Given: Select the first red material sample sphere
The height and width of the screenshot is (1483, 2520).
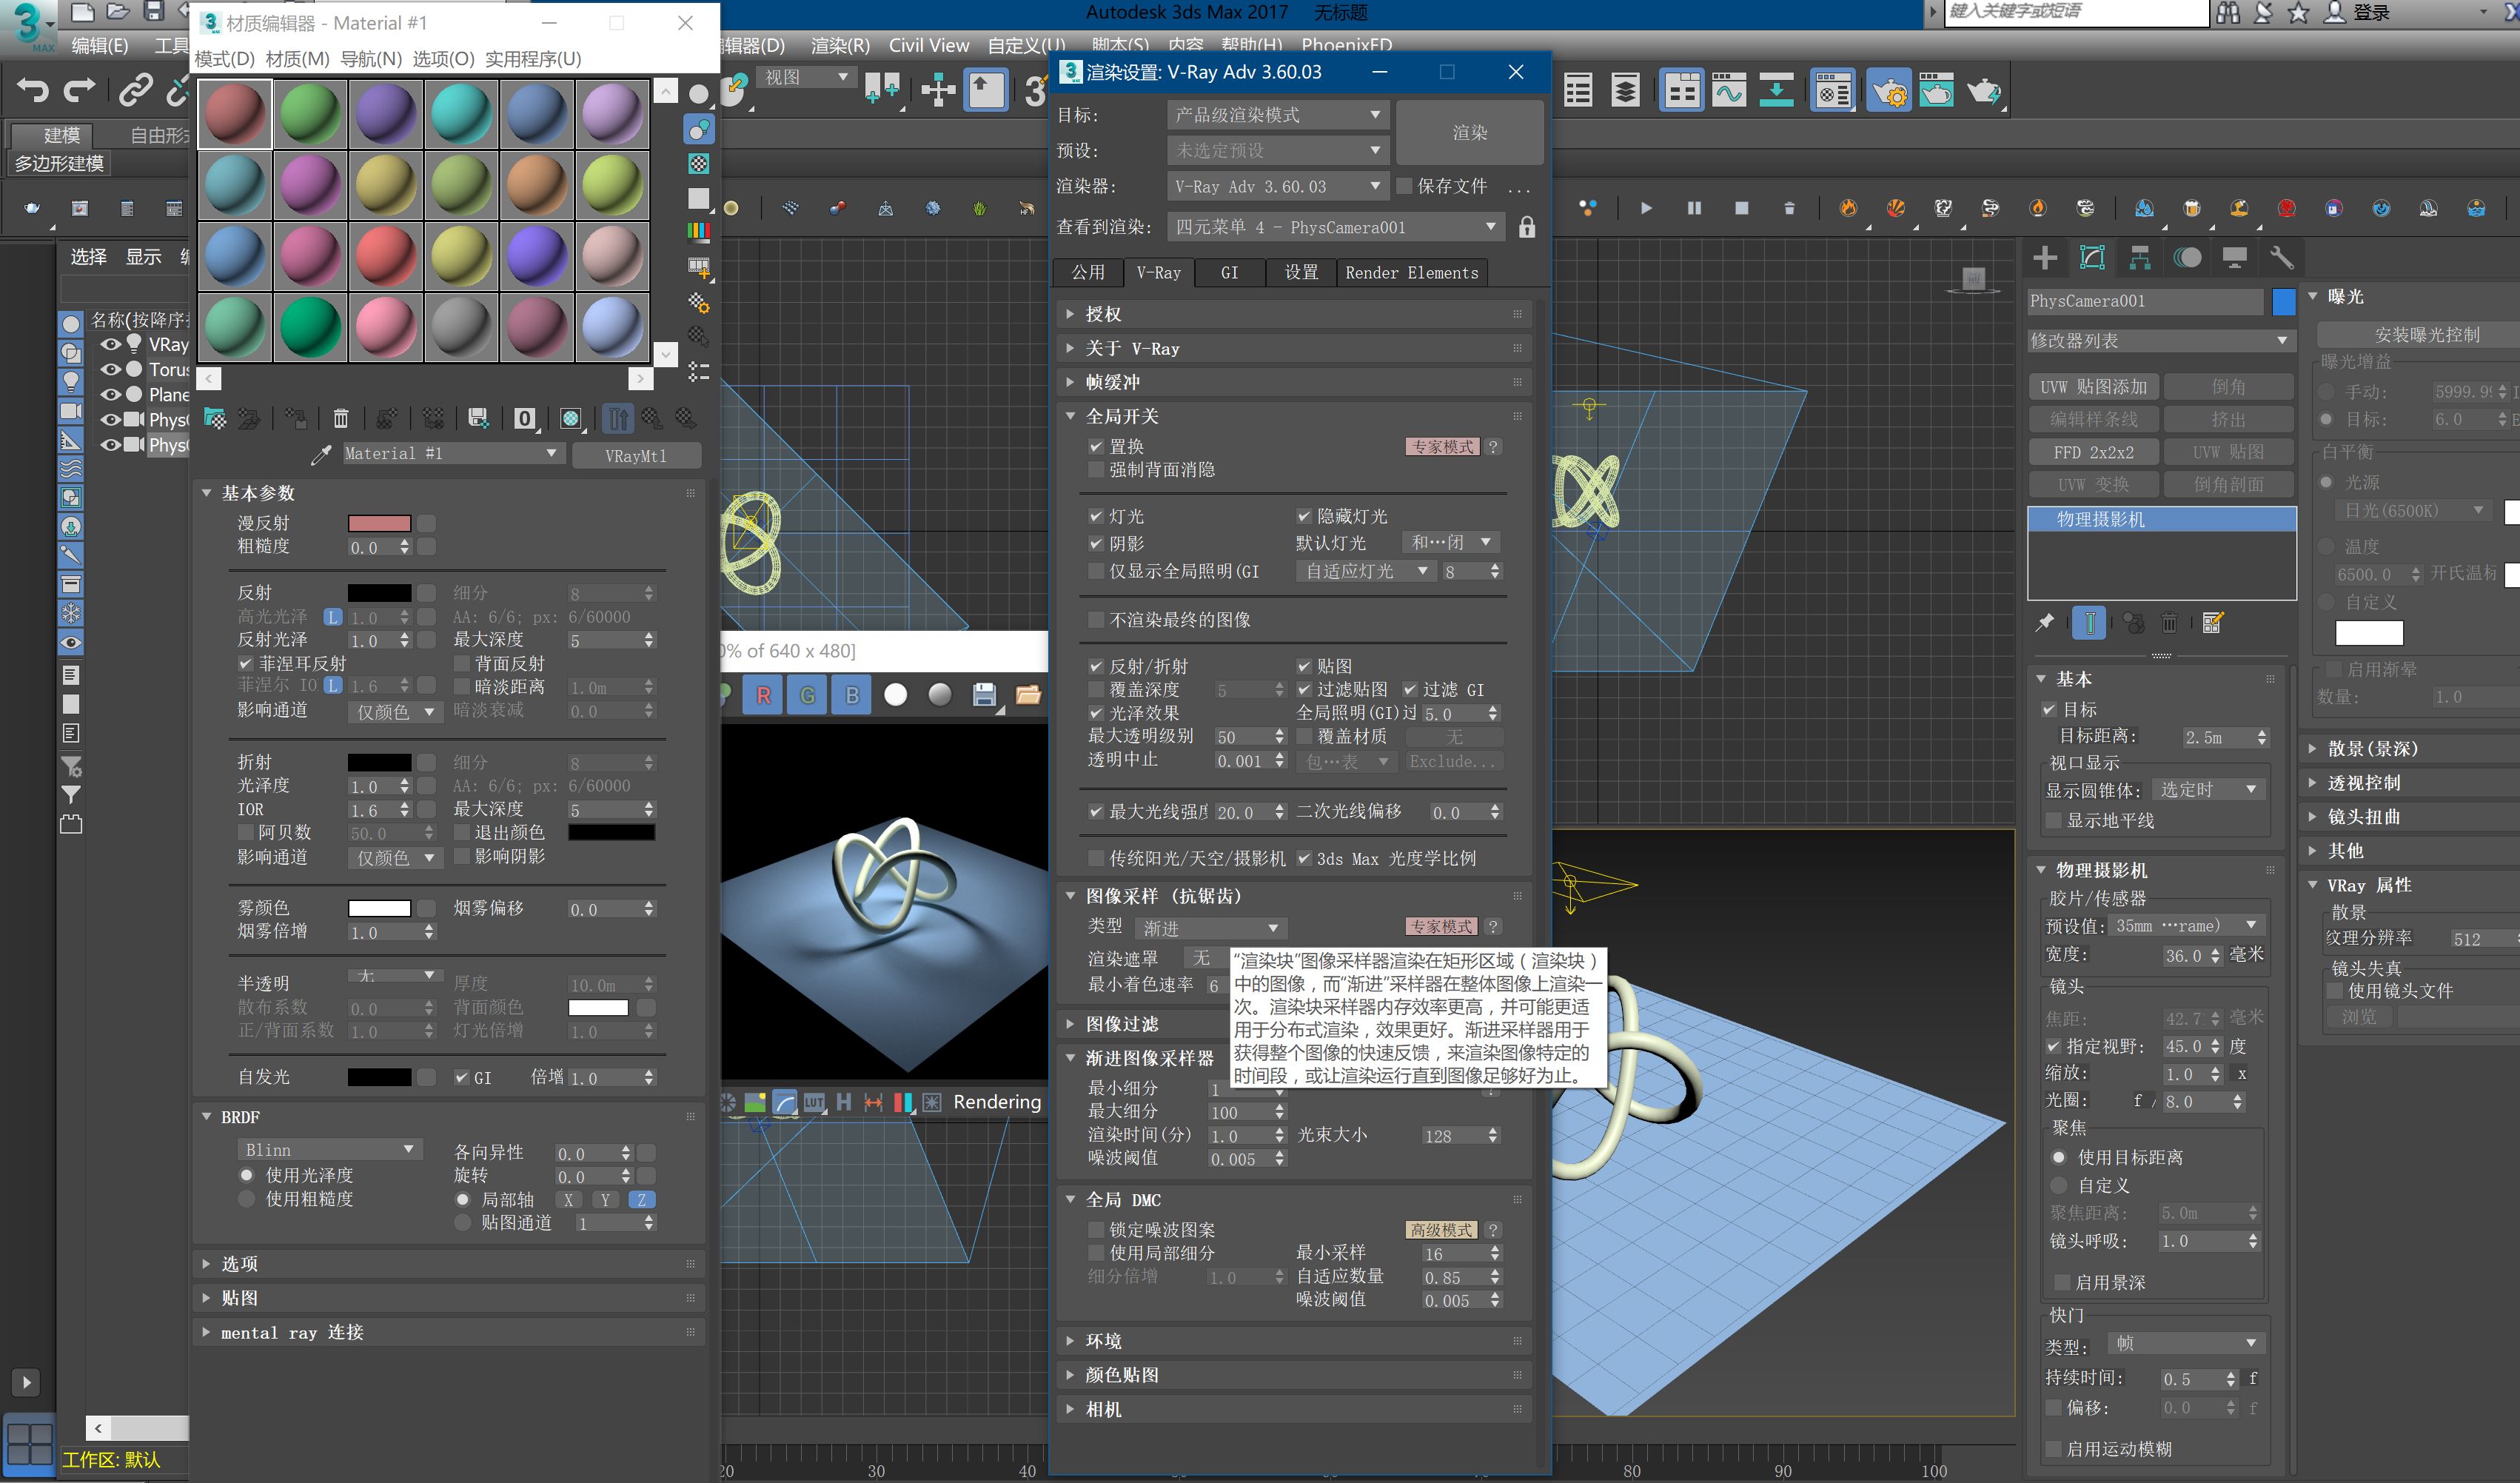Looking at the screenshot, I should tap(235, 114).
